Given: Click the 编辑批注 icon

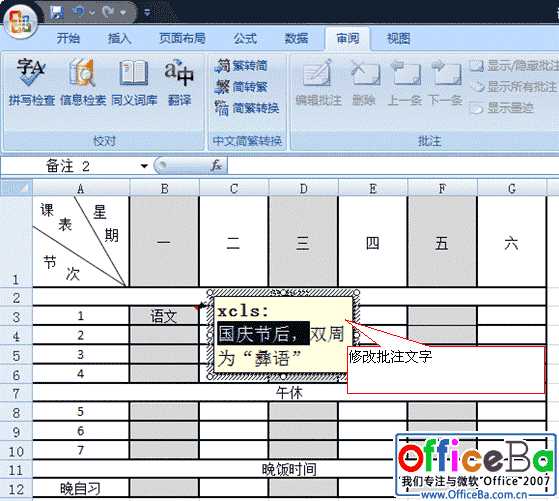Looking at the screenshot, I should (318, 73).
